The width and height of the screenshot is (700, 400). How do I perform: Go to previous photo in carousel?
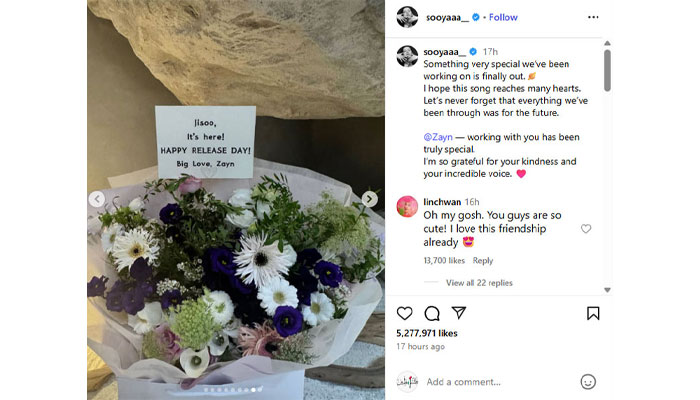click(x=97, y=199)
